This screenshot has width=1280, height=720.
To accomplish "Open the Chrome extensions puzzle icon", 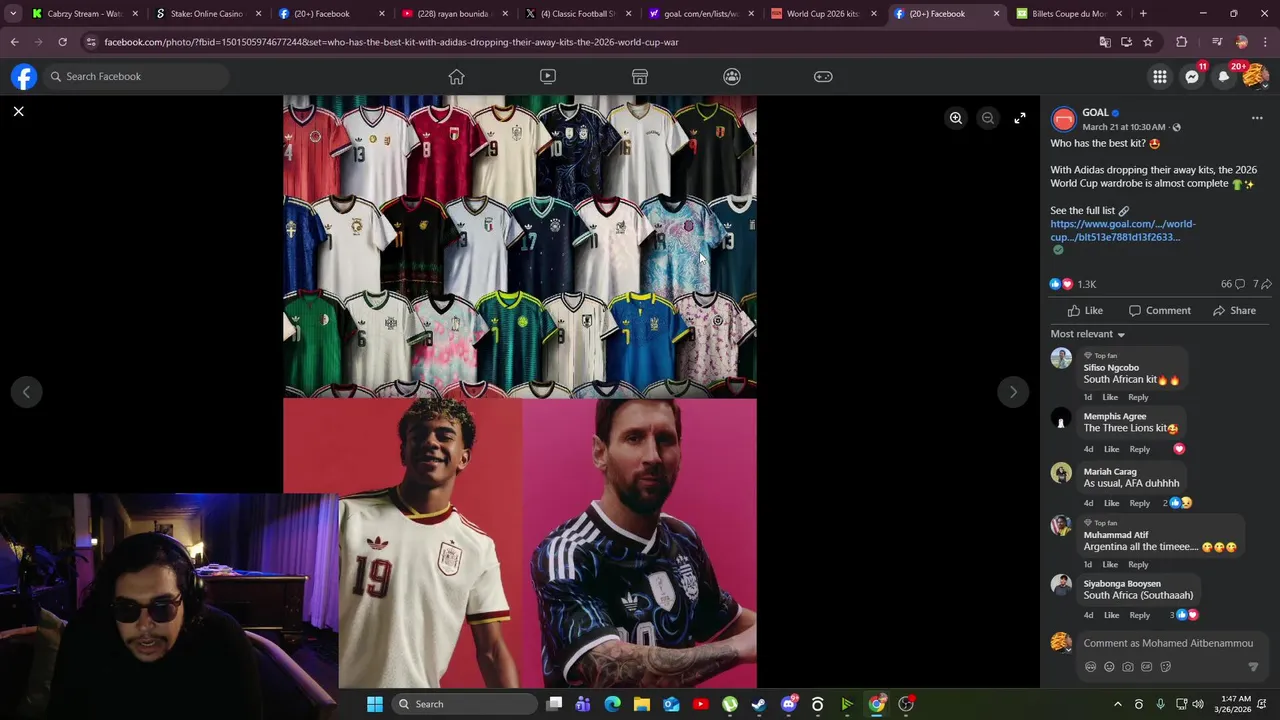I will 1182,42.
